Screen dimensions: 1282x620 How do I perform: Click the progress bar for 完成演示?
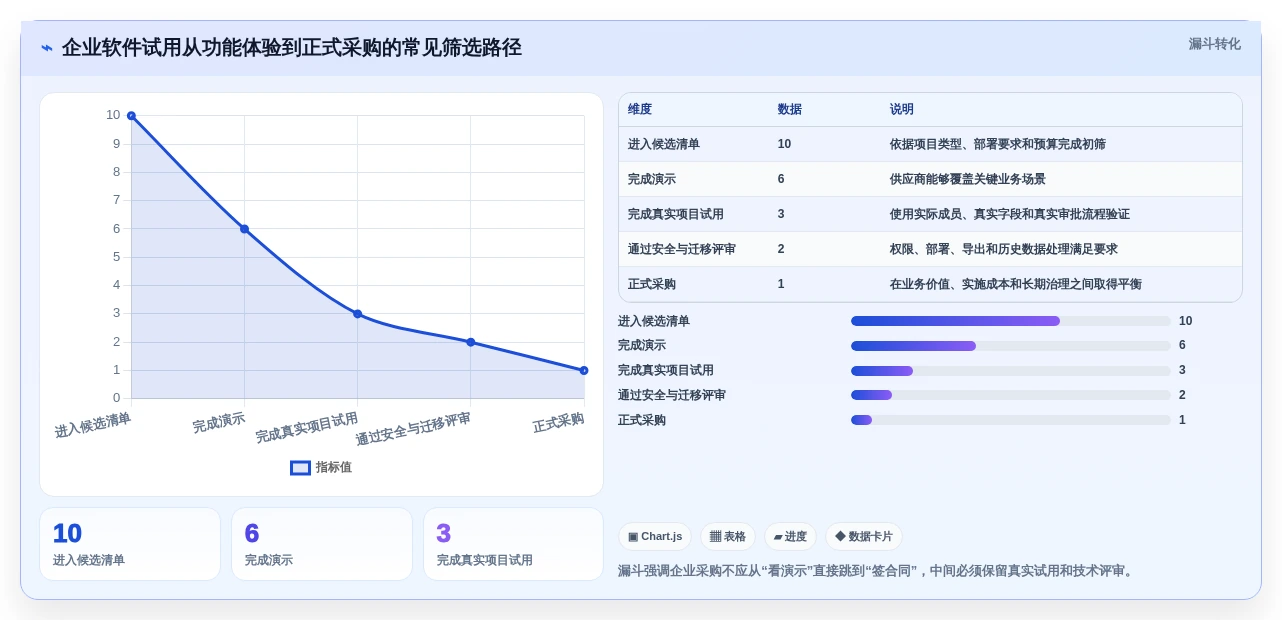[1010, 346]
